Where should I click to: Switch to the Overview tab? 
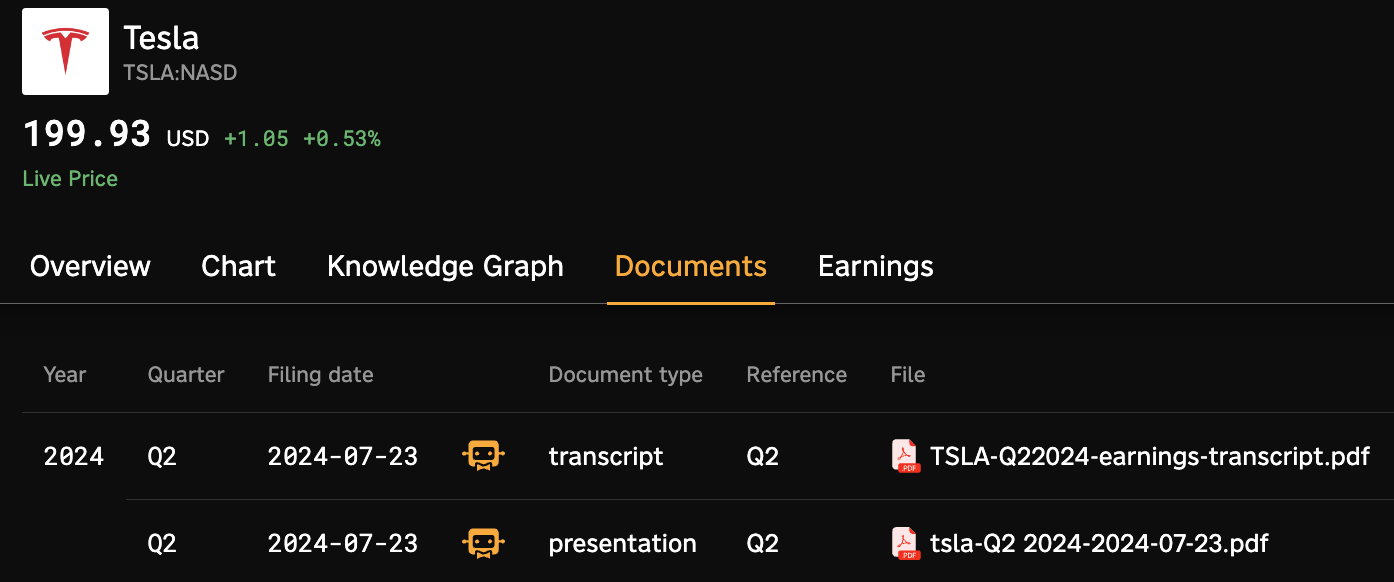90,266
